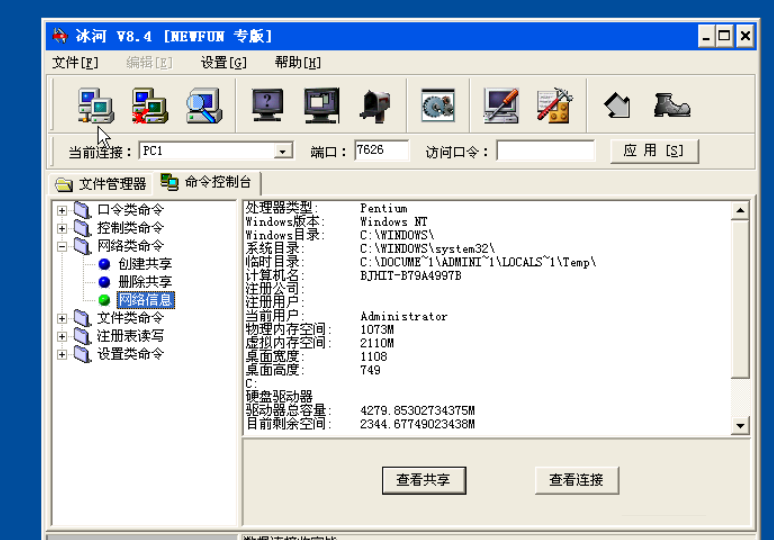The width and height of the screenshot is (774, 540).
Task: Expand the 文件类命令 tree node
Action: (62, 318)
